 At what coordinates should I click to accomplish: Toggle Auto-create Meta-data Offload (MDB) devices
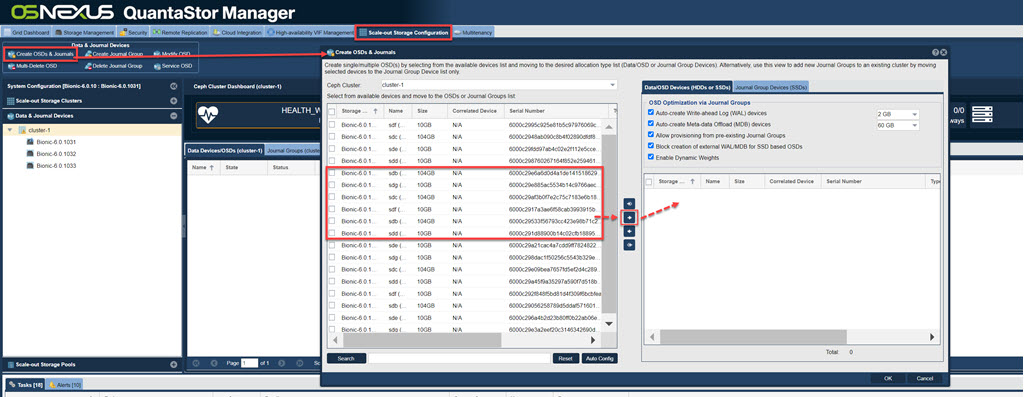(650, 123)
